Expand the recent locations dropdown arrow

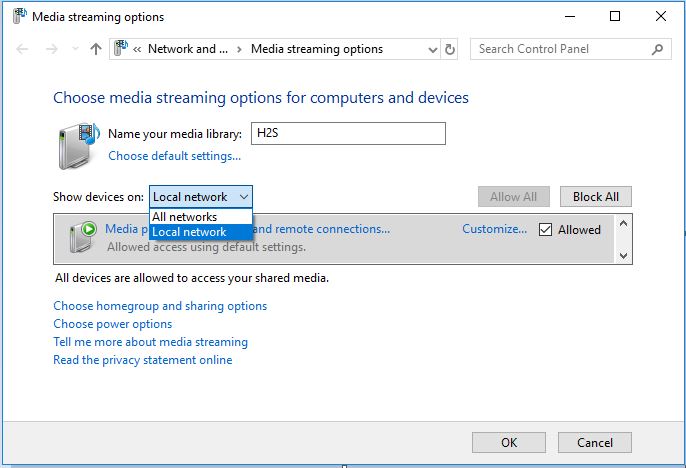[x=73, y=49]
